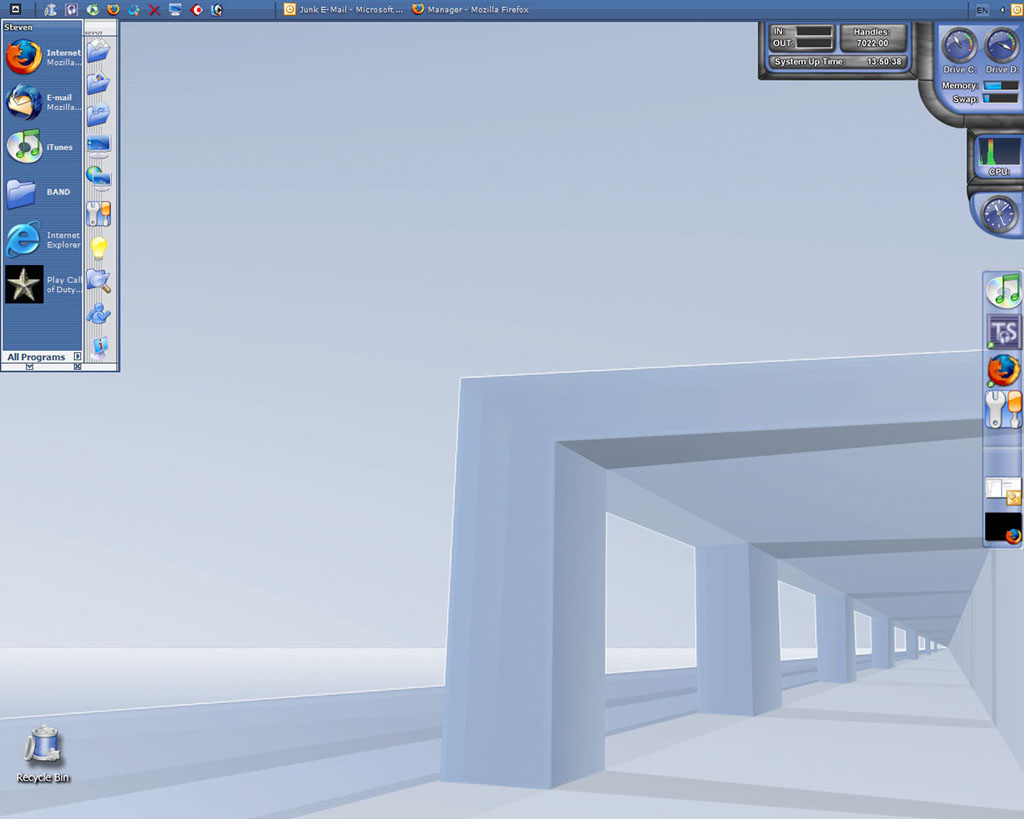Open the wrench and screwdriver control panel icon in menu
Screen dimensions: 1024x819
click(x=98, y=213)
